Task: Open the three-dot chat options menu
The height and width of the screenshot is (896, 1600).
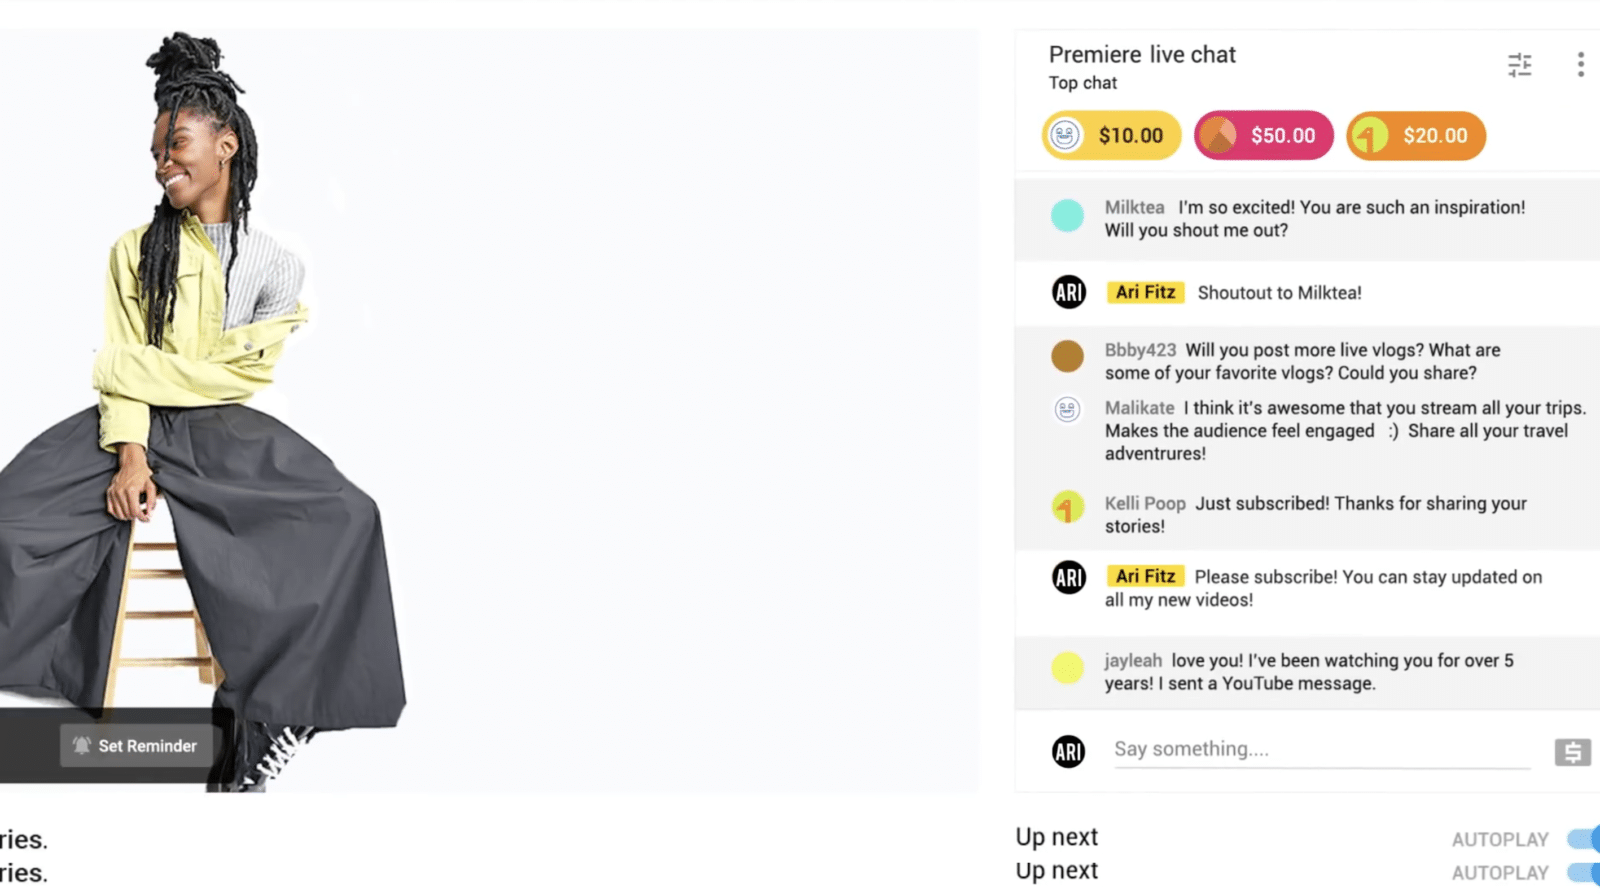Action: click(x=1580, y=65)
